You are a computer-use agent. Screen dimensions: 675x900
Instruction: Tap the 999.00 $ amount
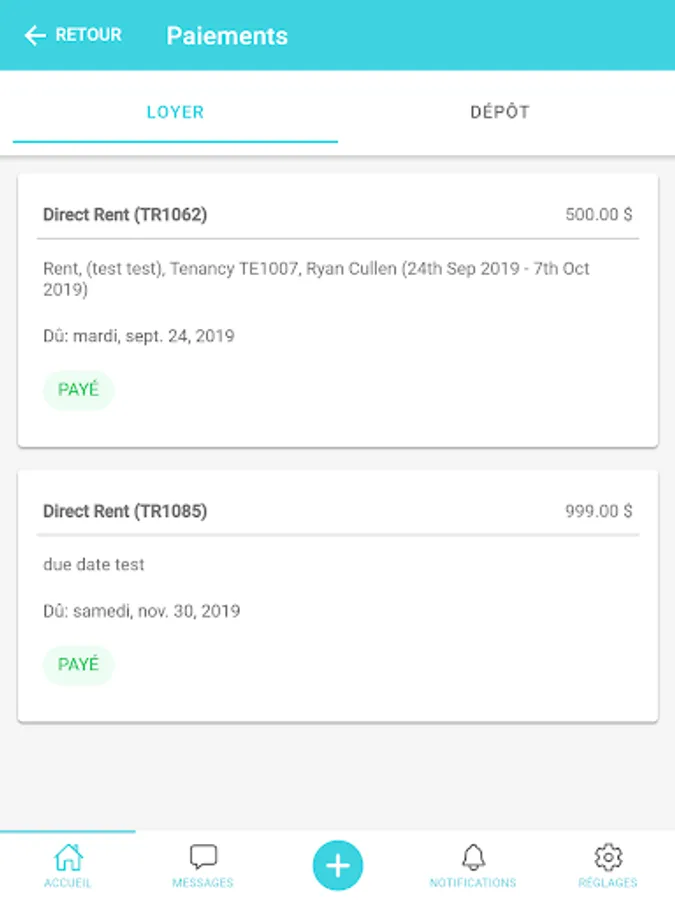(599, 511)
